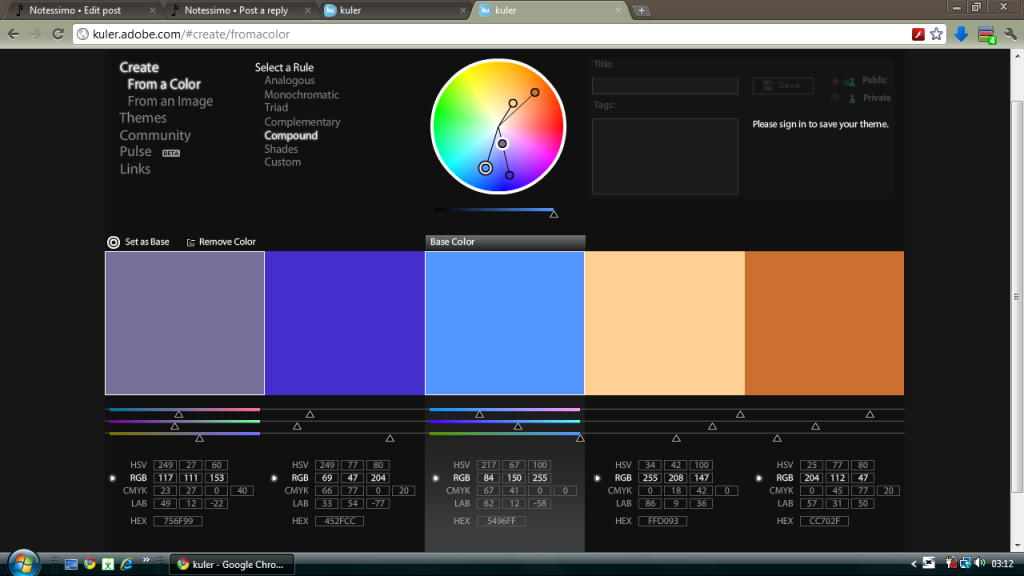Switch to the Notessimo Post a reply tab
The image size is (1024, 576).
point(238,10)
